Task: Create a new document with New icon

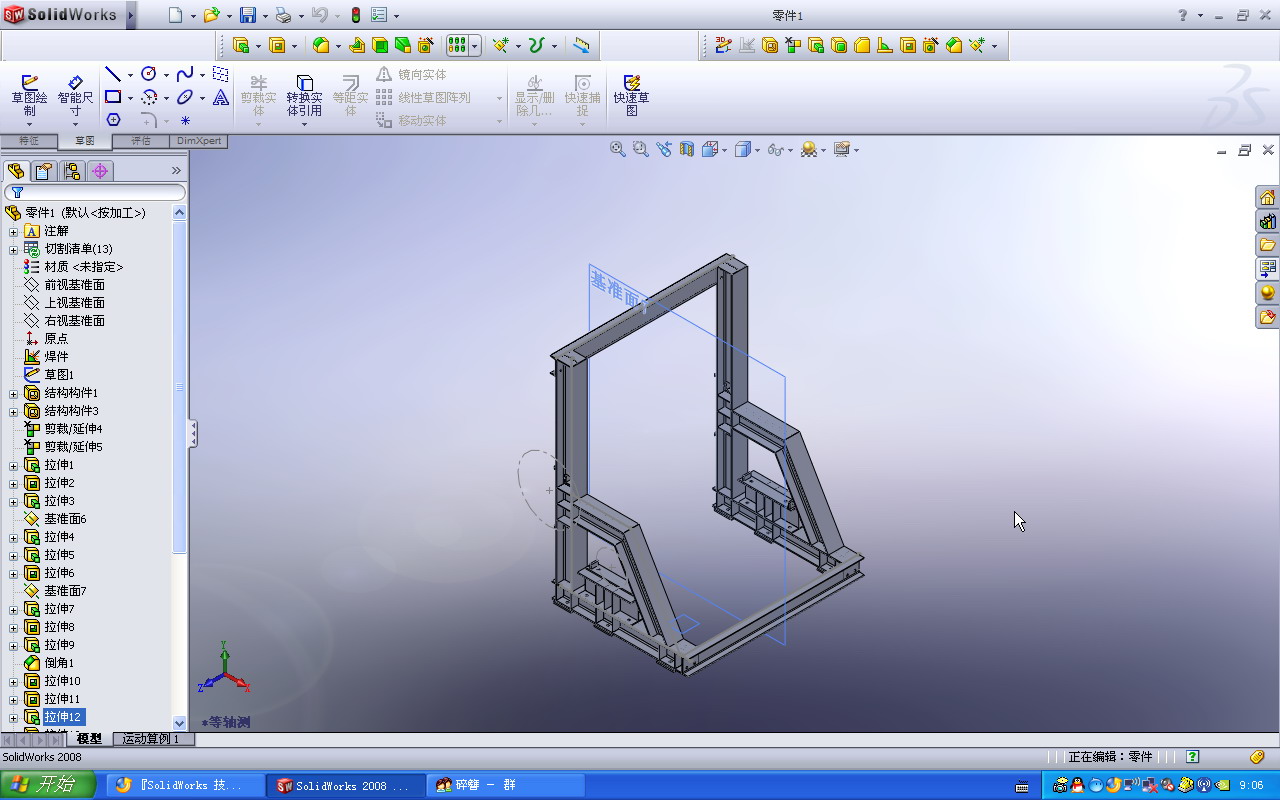Action: [x=176, y=15]
